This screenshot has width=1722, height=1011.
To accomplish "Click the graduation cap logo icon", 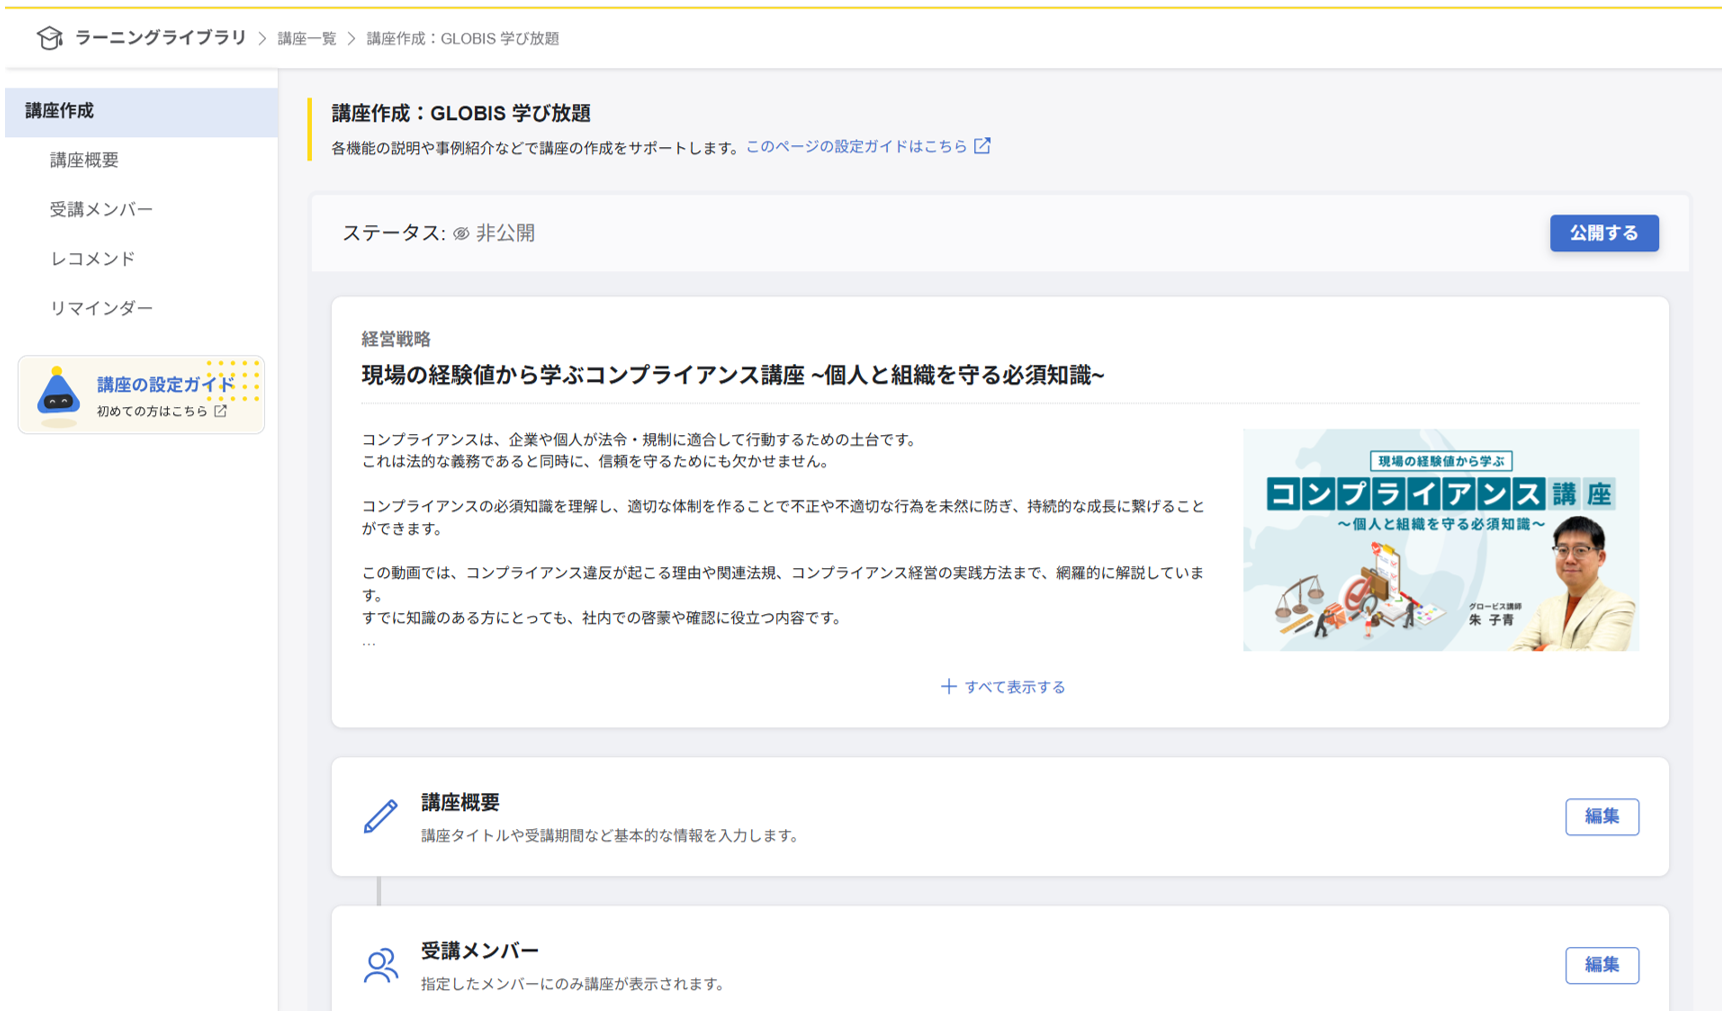I will point(49,37).
